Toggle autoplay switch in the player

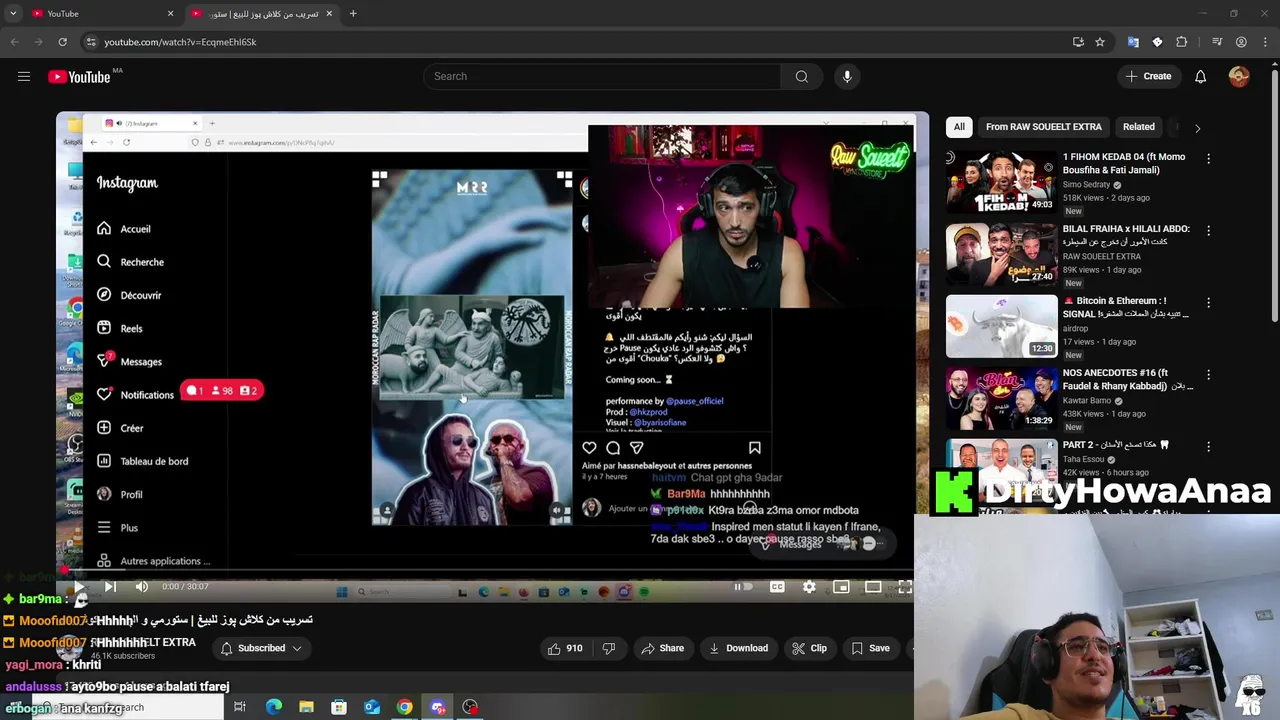741,587
